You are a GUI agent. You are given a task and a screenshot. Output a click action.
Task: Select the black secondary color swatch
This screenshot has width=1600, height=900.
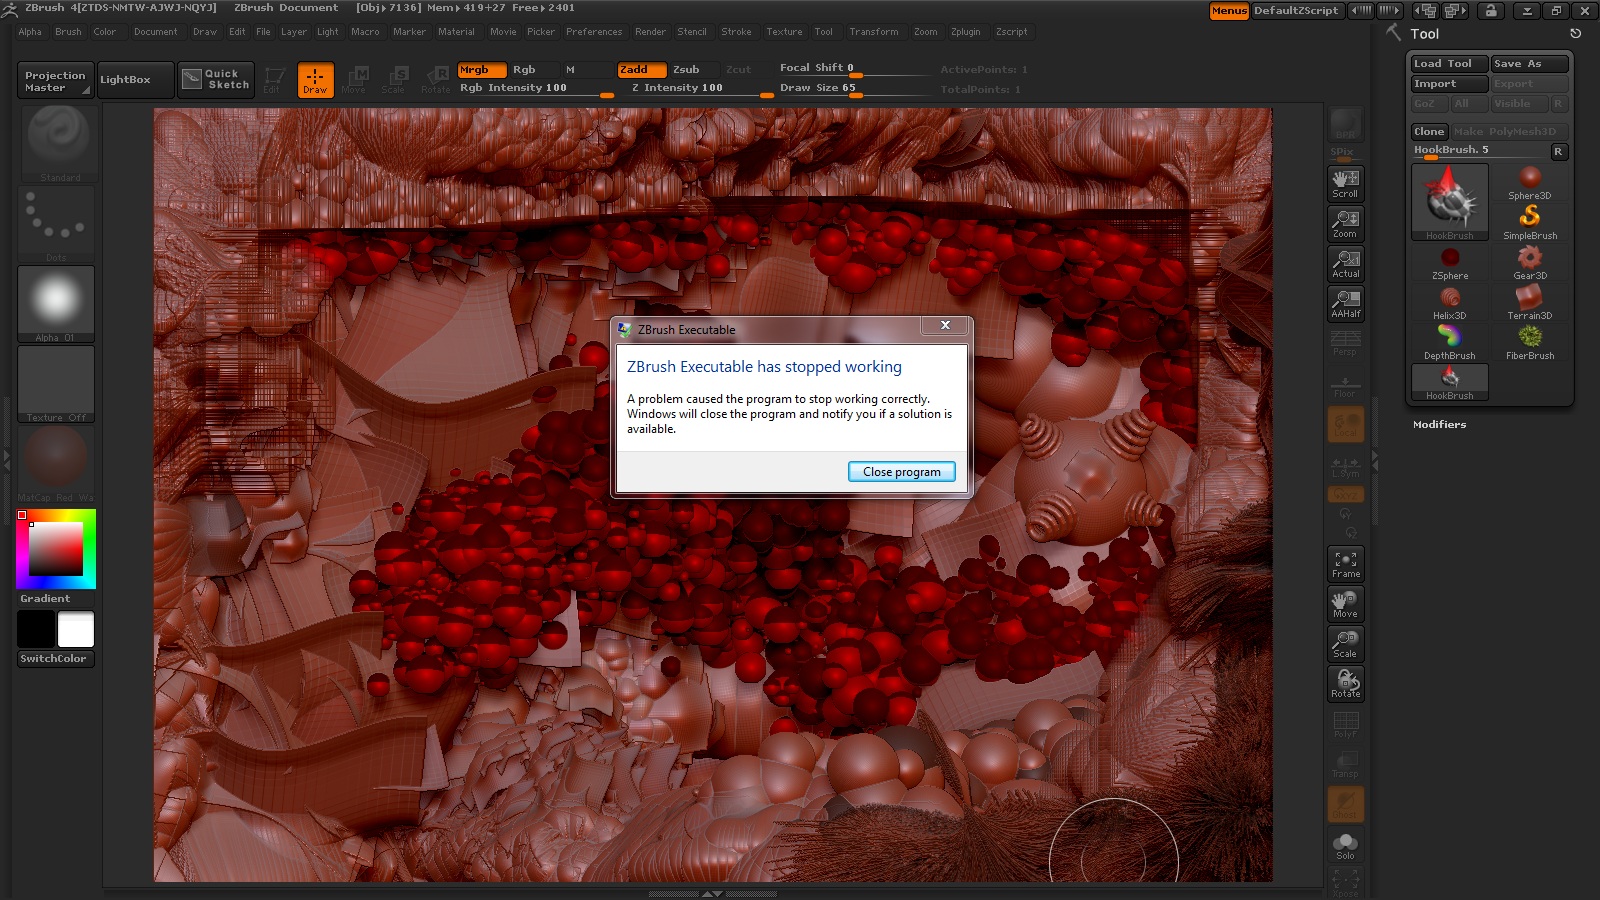tap(36, 629)
